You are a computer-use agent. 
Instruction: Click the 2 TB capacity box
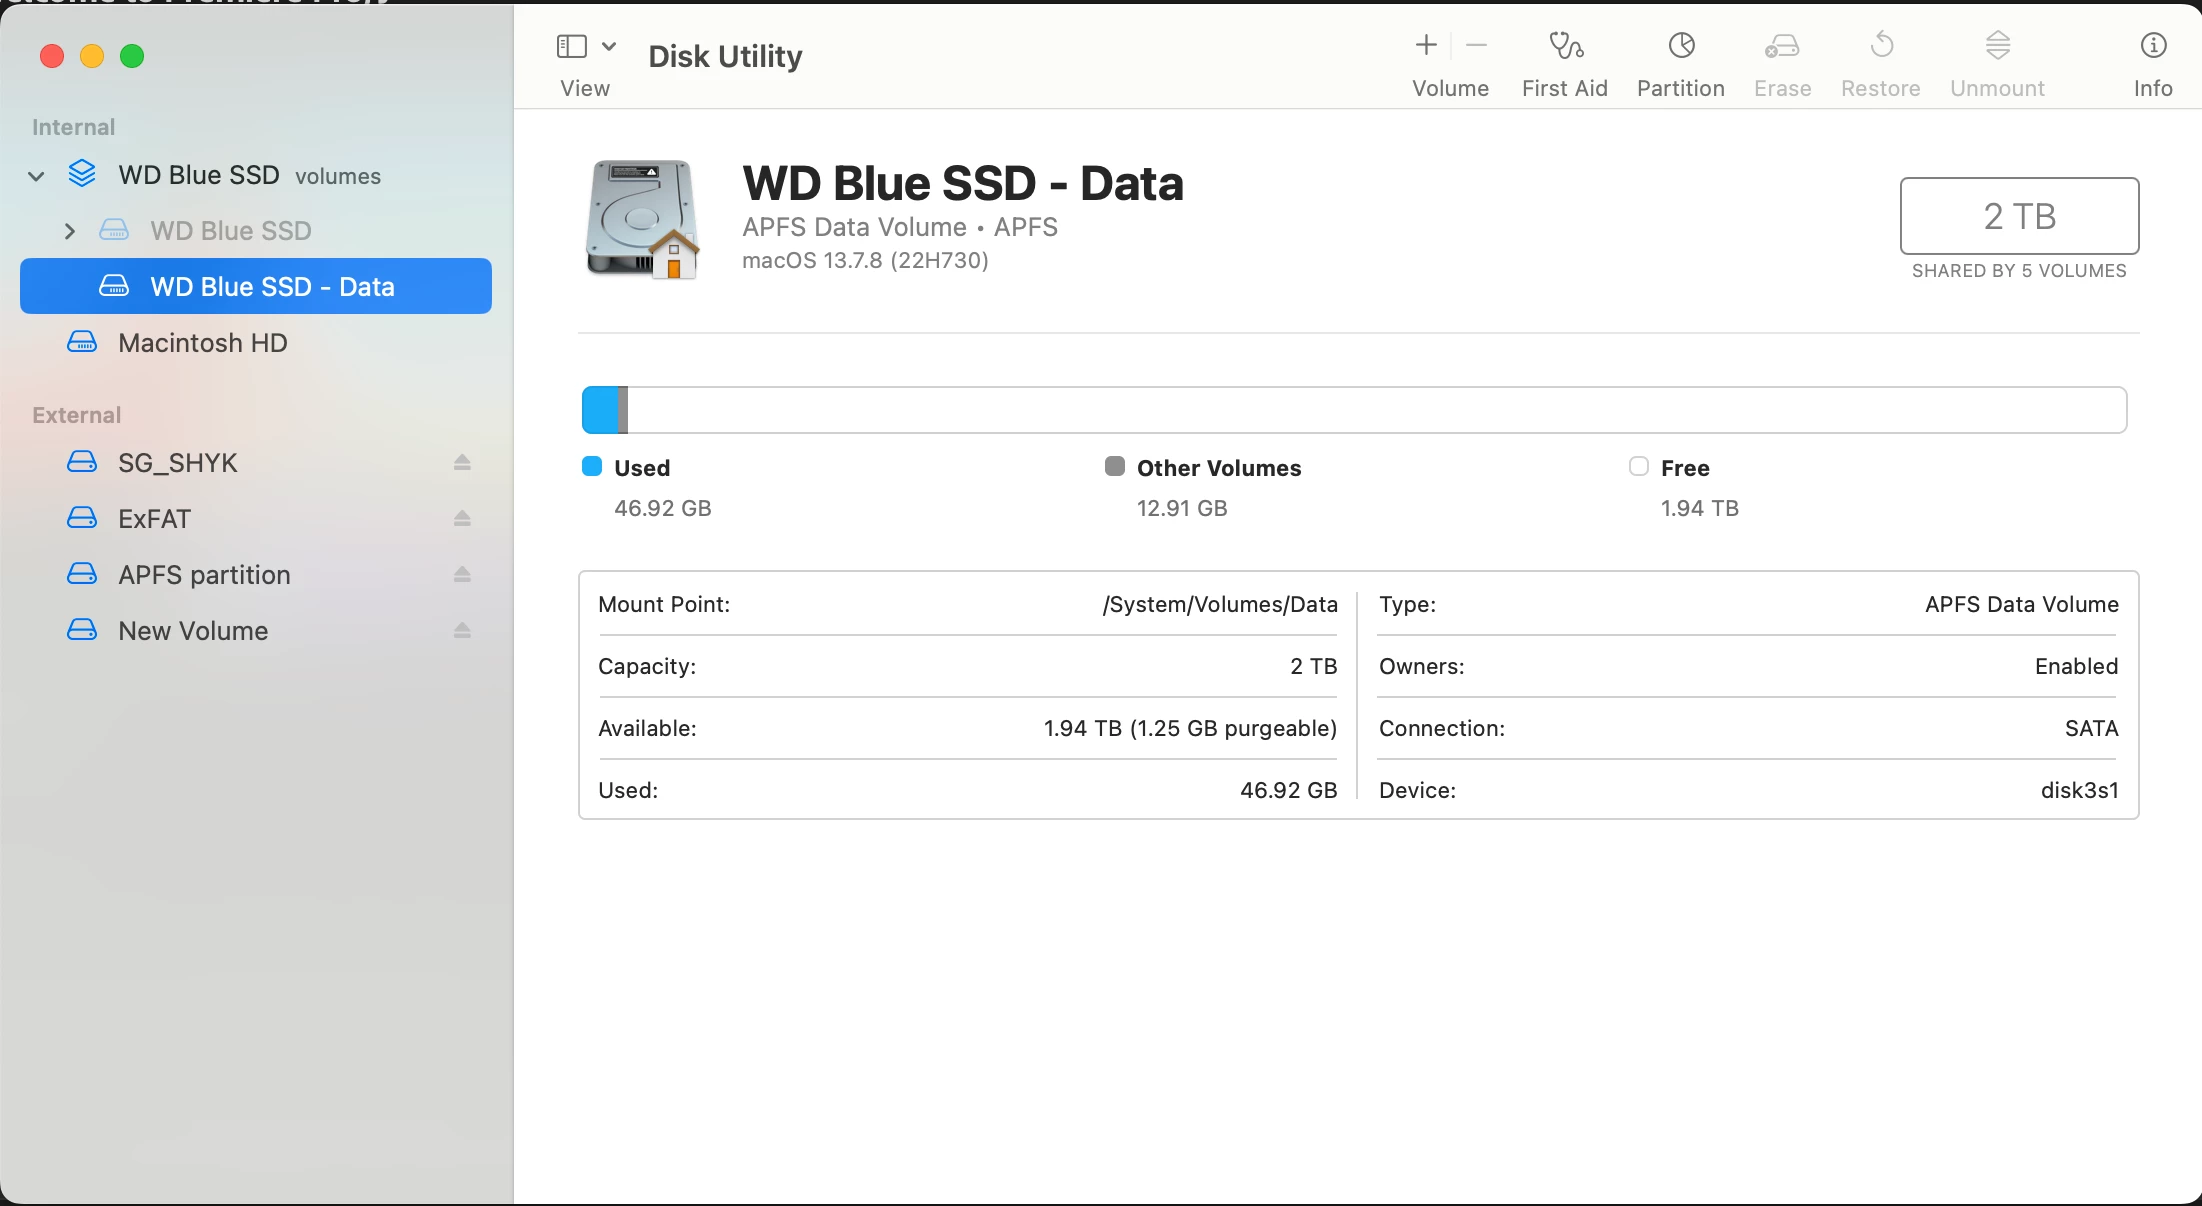[2019, 216]
